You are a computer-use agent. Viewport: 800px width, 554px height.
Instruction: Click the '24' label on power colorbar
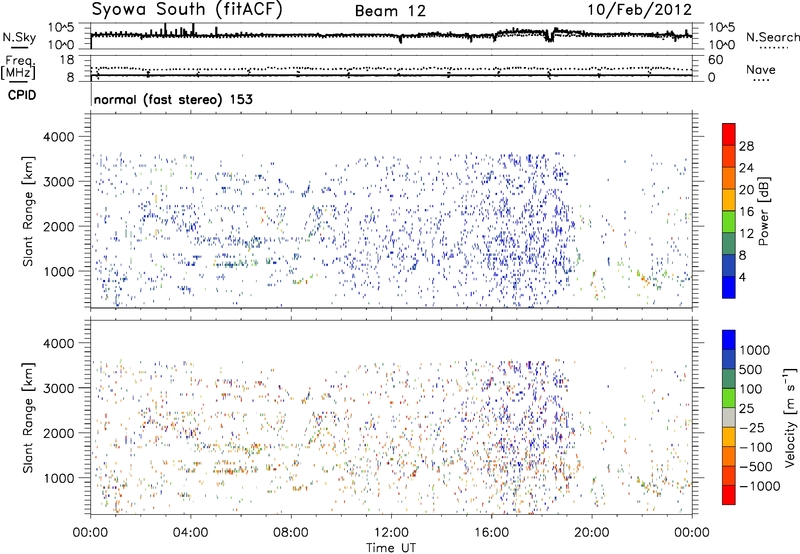coord(746,168)
